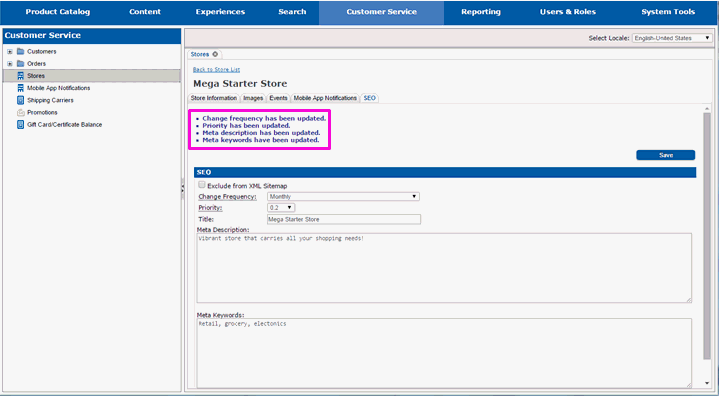This screenshot has height=396, width=719.
Task: Click the Promotions icon
Action: pyautogui.click(x=20, y=112)
